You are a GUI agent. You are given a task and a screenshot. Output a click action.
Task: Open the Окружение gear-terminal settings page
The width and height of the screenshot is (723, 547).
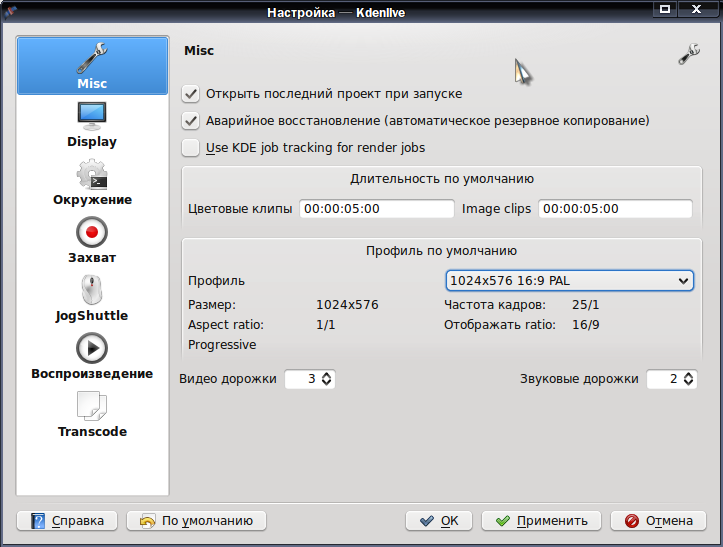pyautogui.click(x=92, y=183)
